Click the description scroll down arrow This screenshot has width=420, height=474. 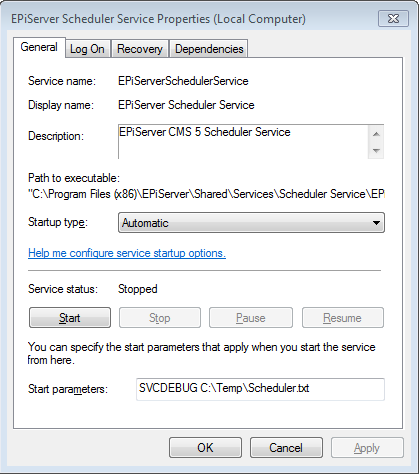coord(376,150)
